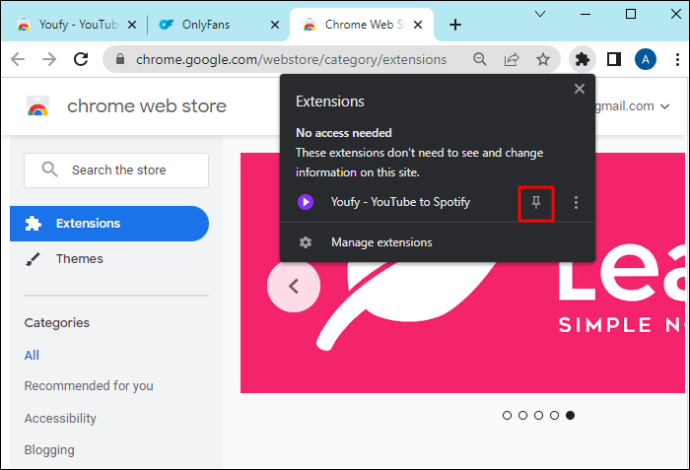Click the Manage extensions gear icon
The height and width of the screenshot is (470, 690).
pos(305,242)
